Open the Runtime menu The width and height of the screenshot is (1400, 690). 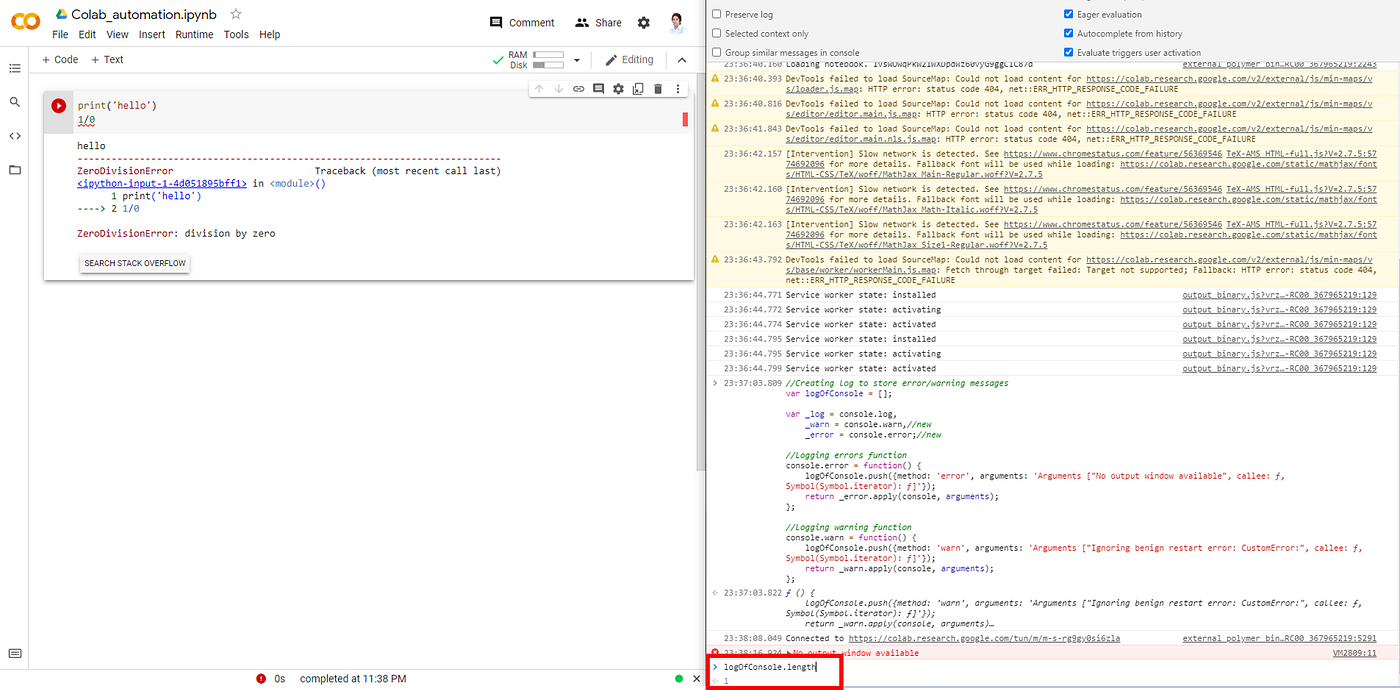coord(194,33)
